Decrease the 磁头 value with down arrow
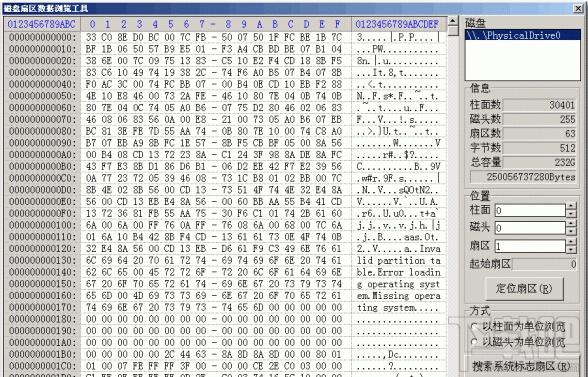This screenshot has height=377, width=588. pos(571,231)
